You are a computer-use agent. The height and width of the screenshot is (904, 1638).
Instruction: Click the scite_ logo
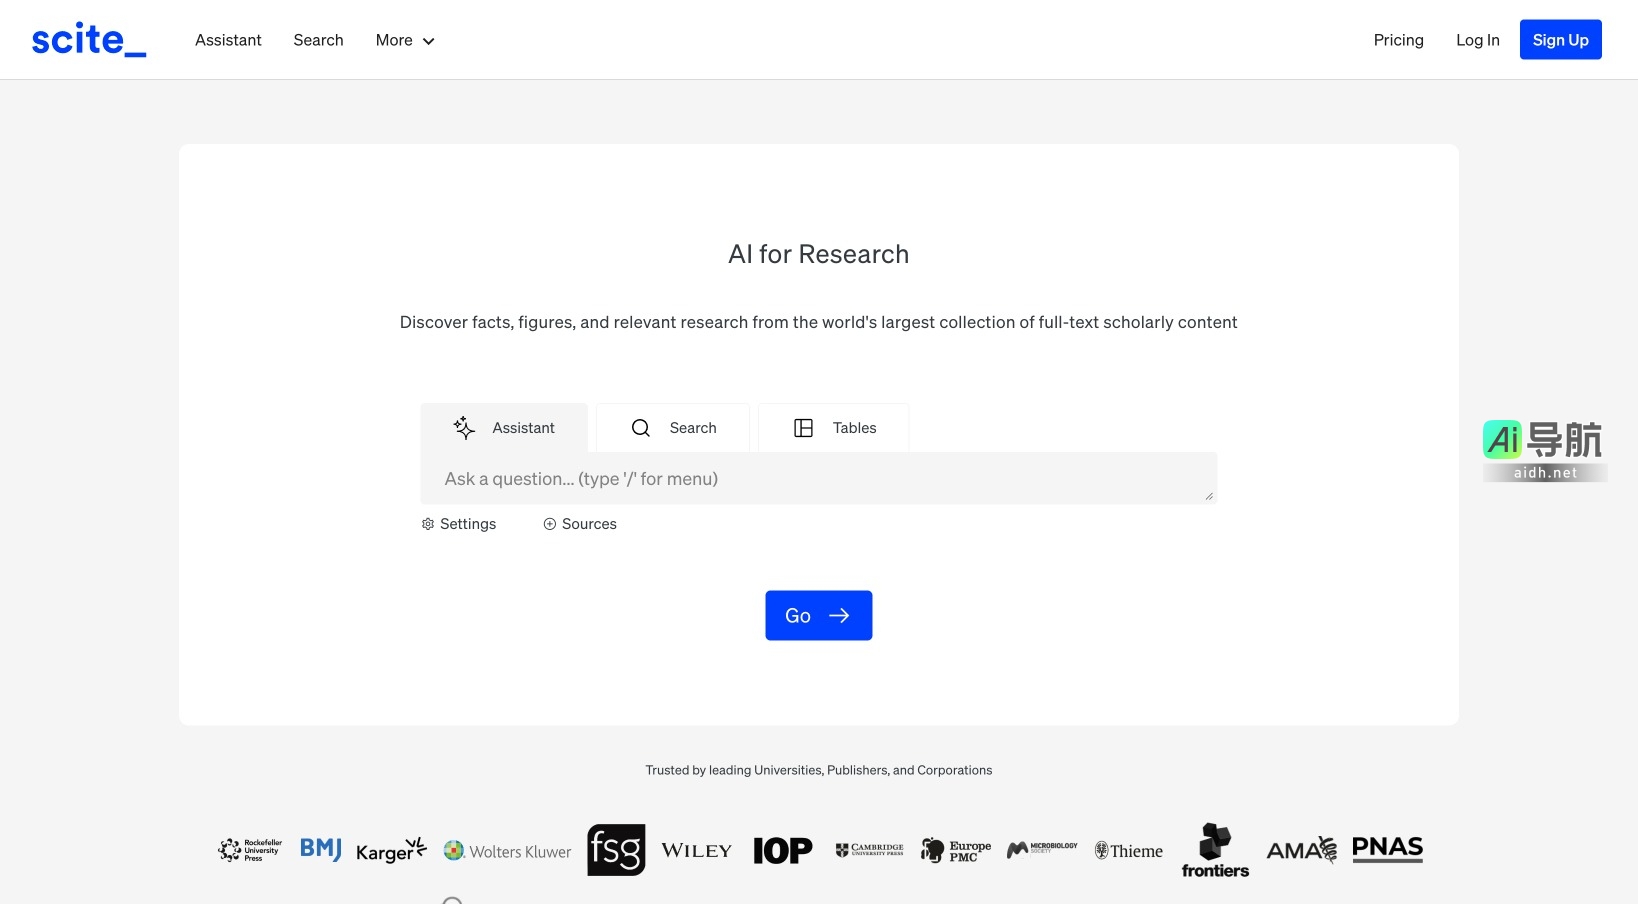[x=88, y=40]
